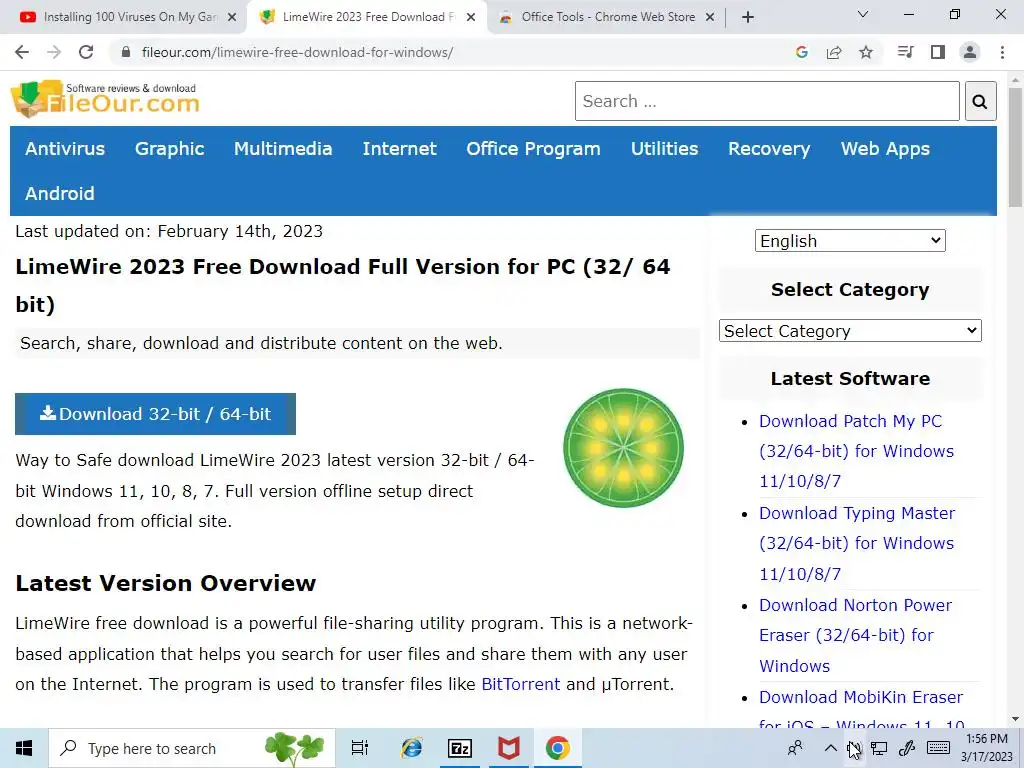The image size is (1024, 768).
Task: Focus the site Search field
Action: [x=767, y=101]
